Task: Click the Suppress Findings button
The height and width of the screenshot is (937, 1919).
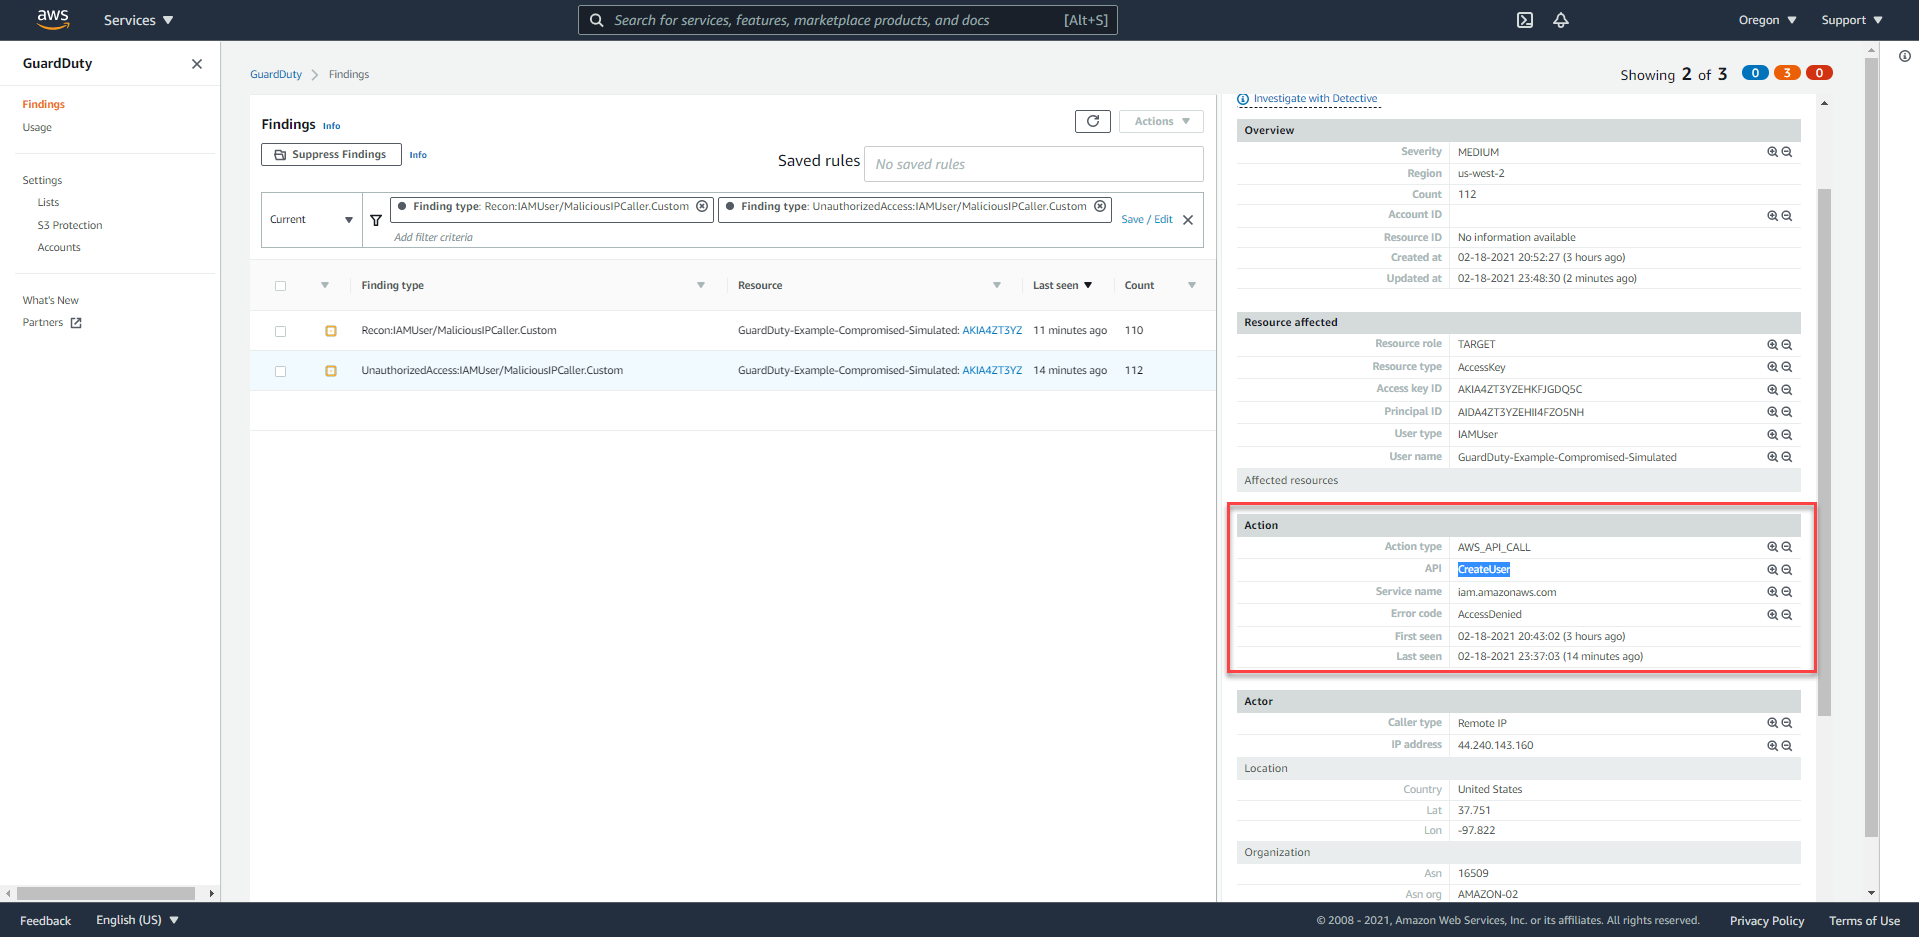Action: coord(331,155)
